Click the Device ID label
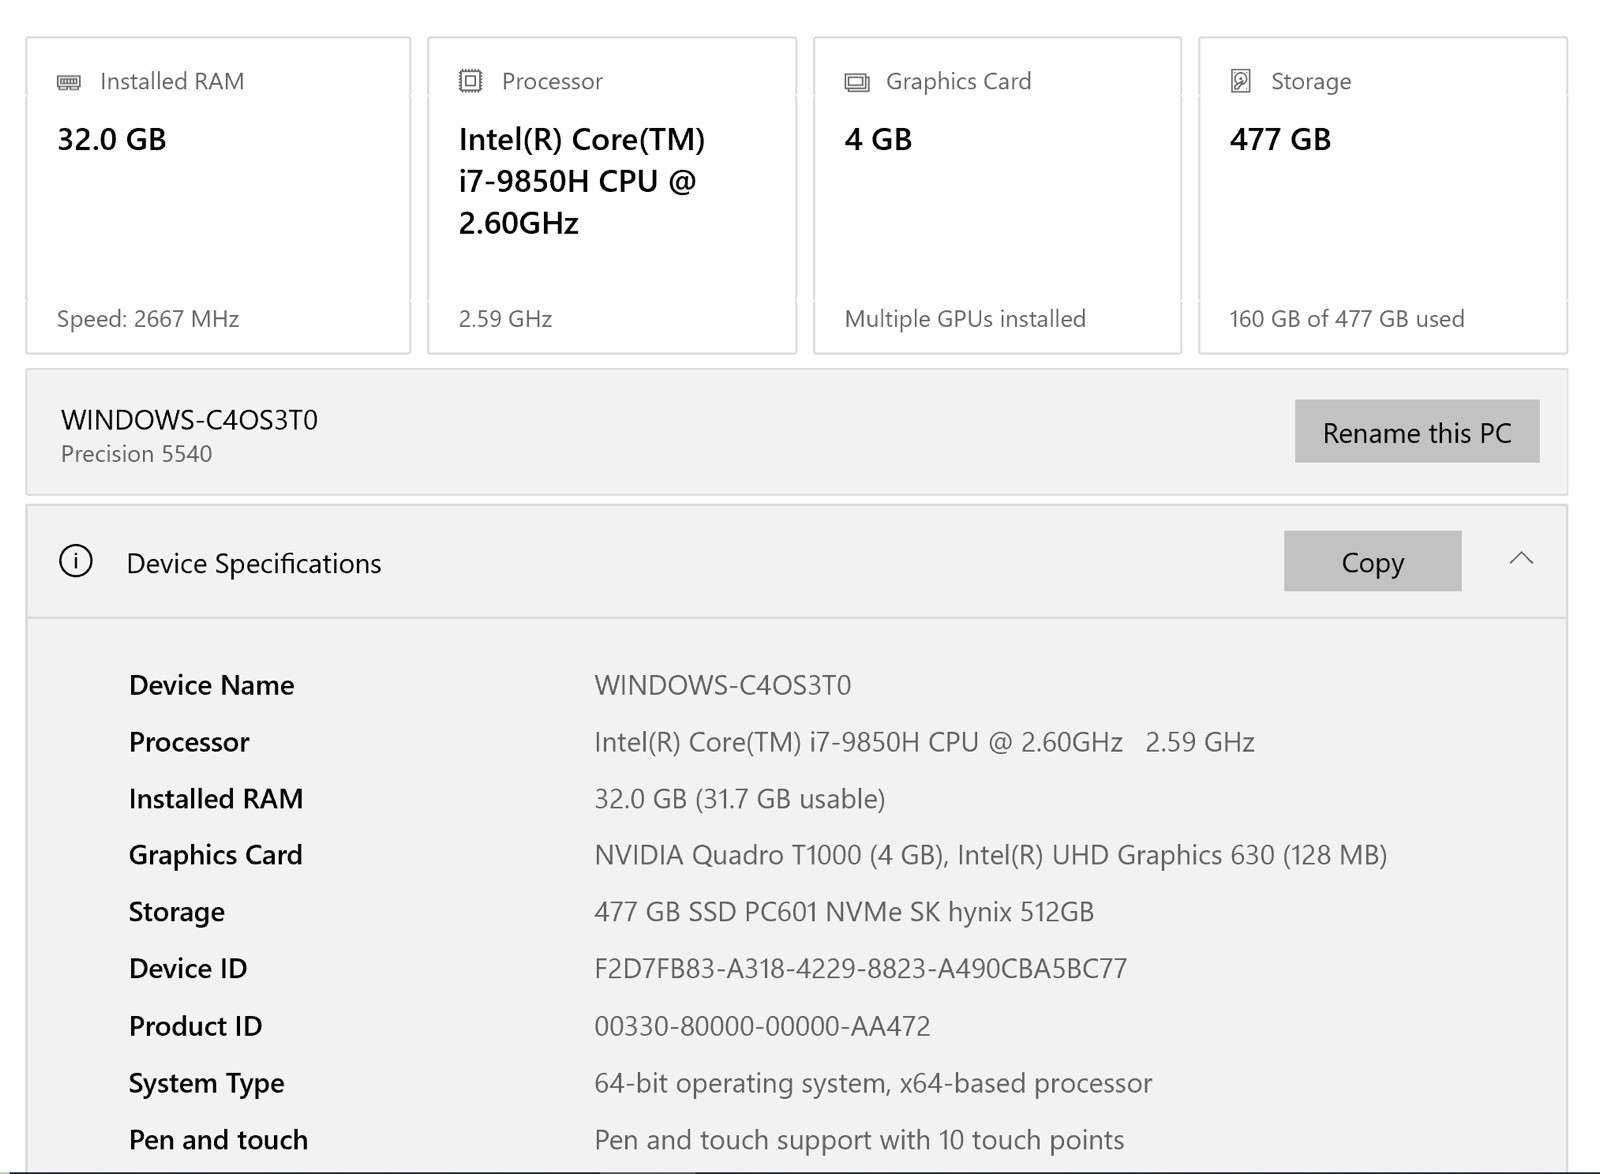The height and width of the screenshot is (1174, 1600). pos(188,969)
